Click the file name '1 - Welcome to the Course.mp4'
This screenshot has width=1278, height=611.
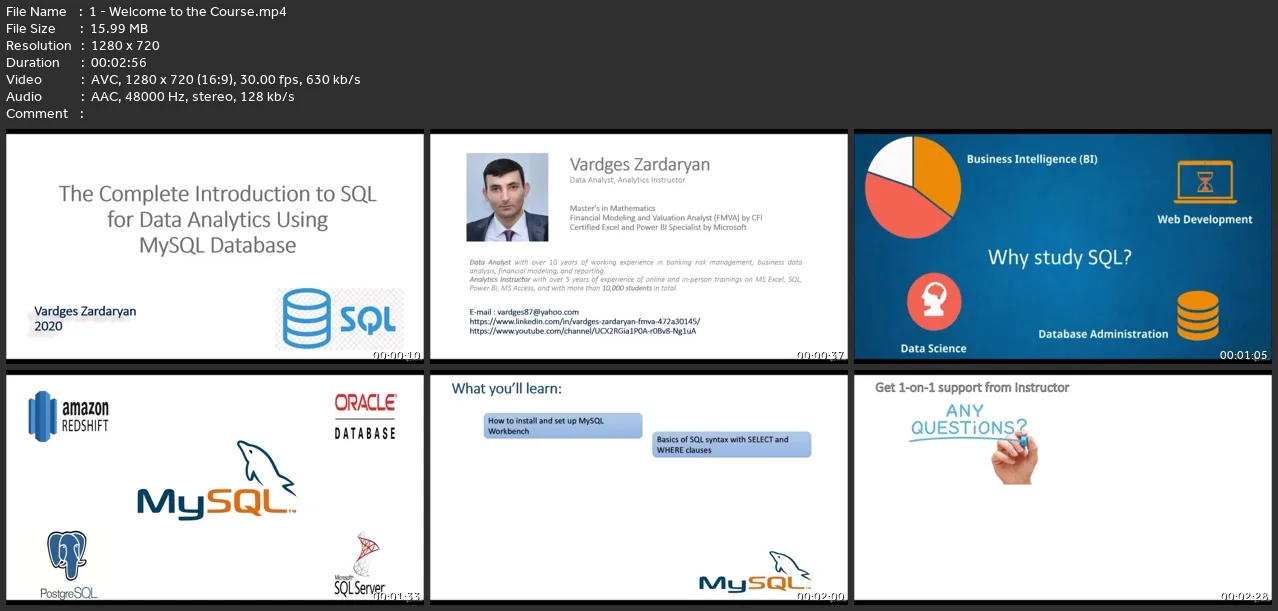tap(188, 12)
